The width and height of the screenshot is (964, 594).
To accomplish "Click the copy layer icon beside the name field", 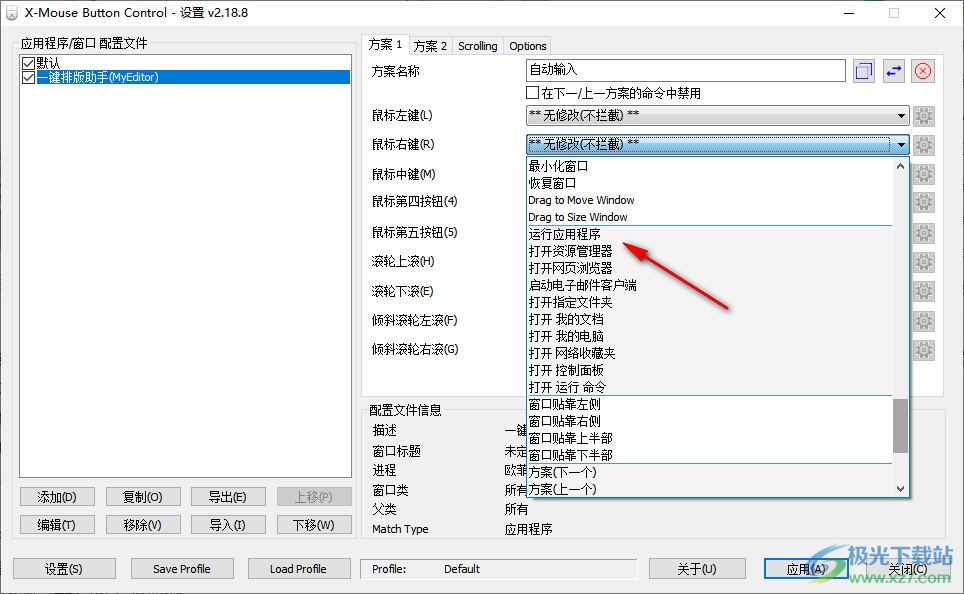I will click(x=864, y=71).
